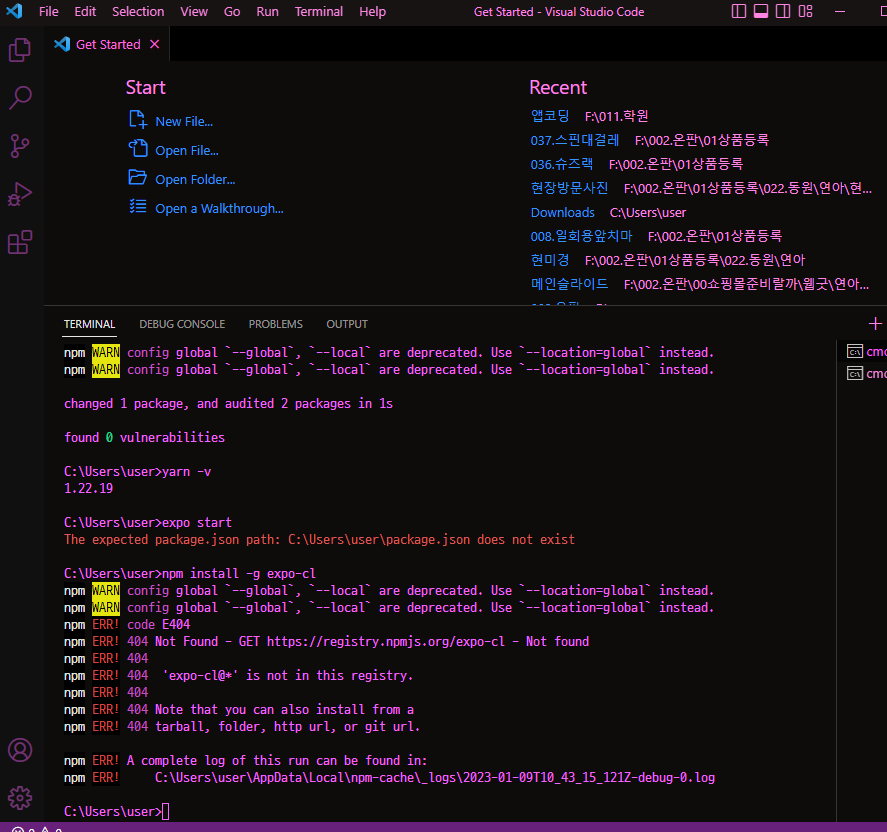
Task: Click the Open File icon
Action: point(138,149)
